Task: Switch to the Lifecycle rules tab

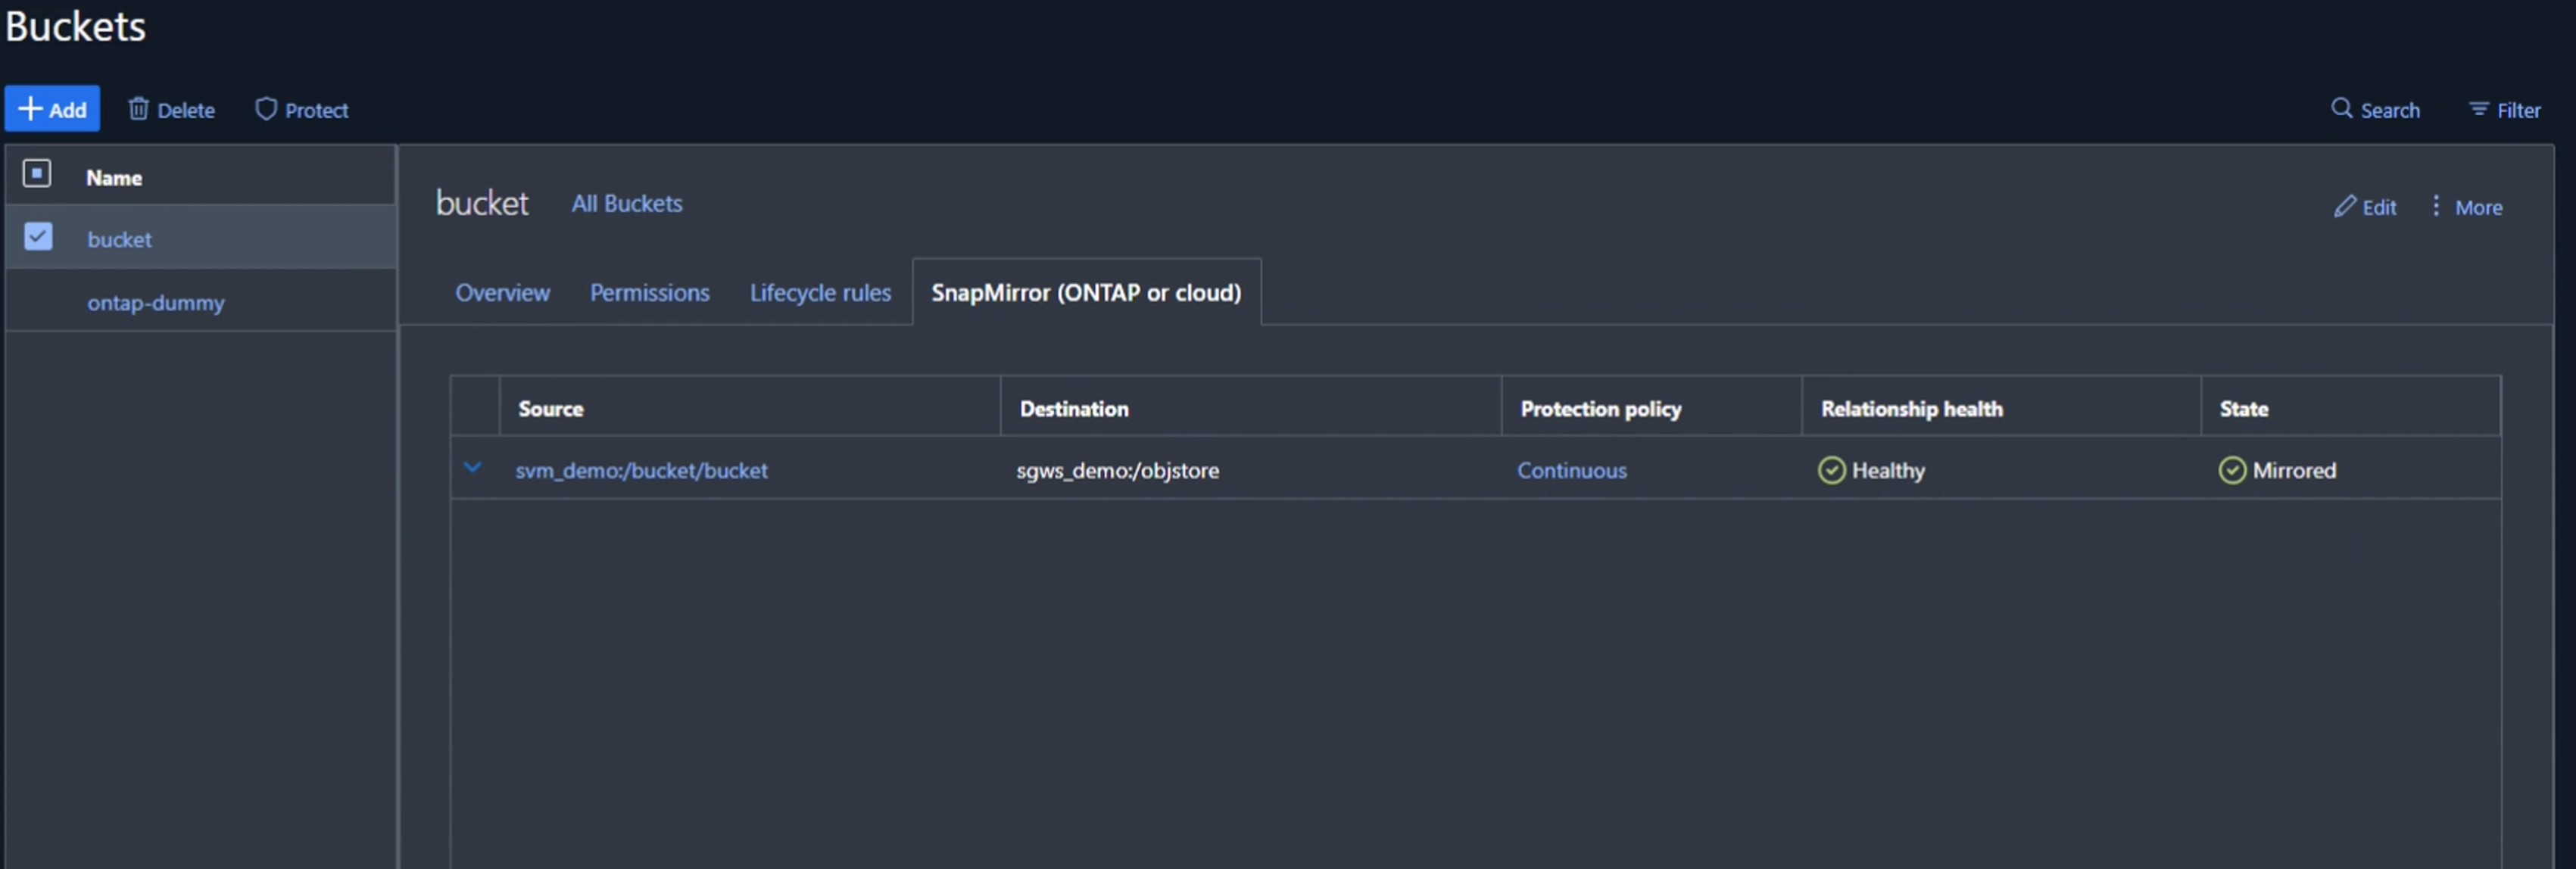Action: (x=820, y=291)
